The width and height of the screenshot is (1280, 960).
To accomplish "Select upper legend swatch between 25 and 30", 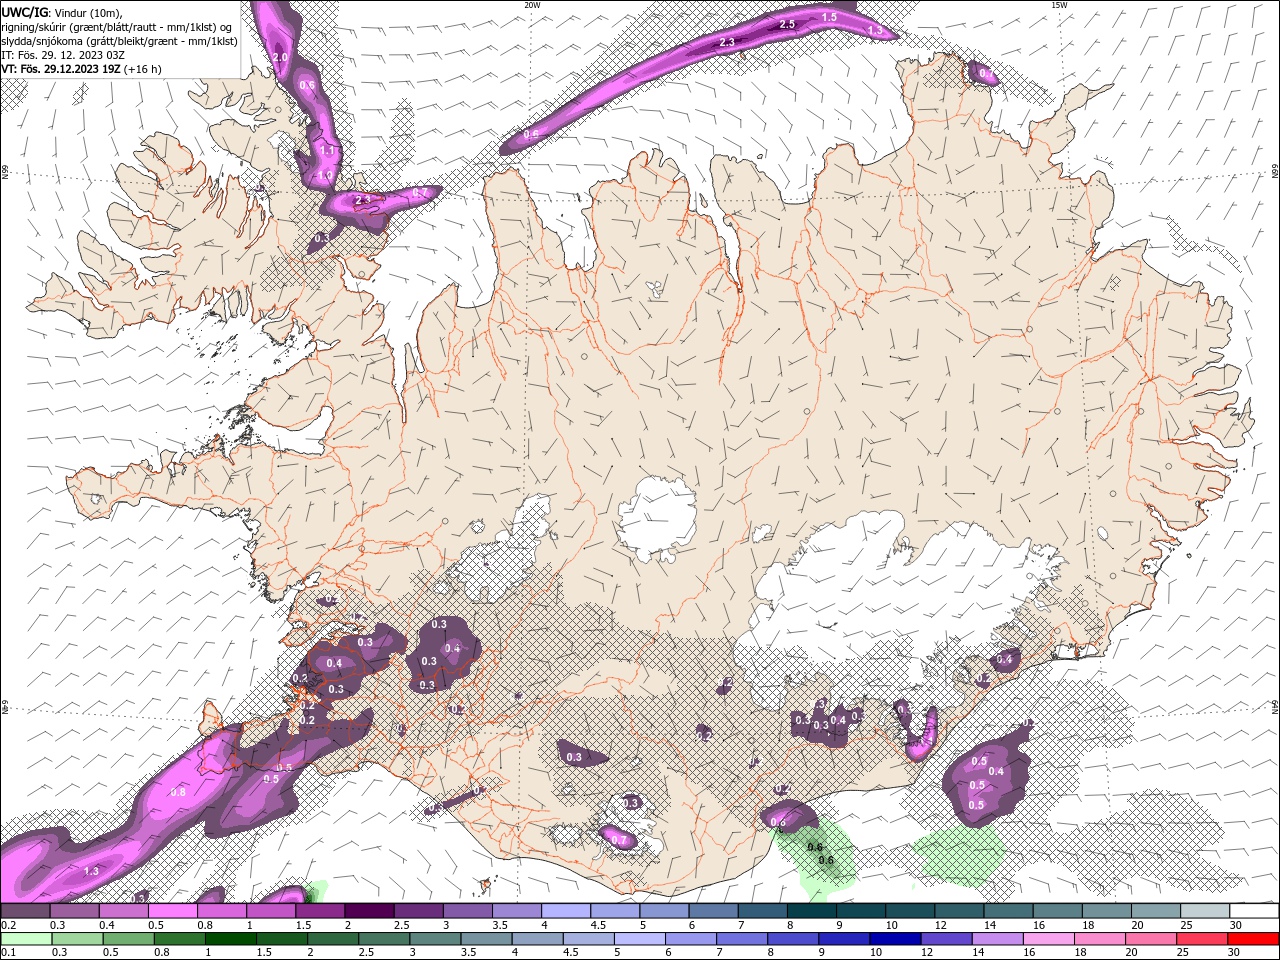I will 1206,911.
